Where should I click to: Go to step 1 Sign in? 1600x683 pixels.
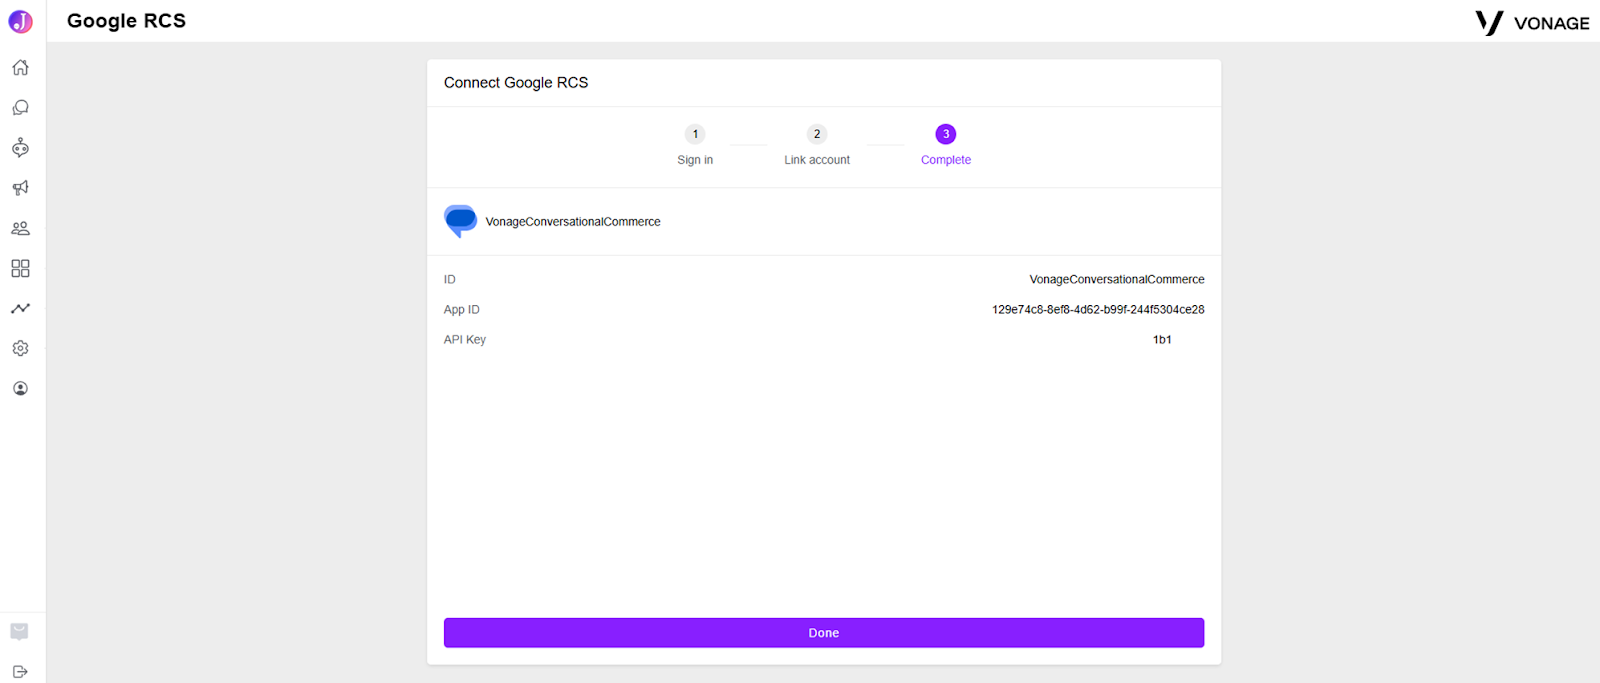[x=695, y=145]
